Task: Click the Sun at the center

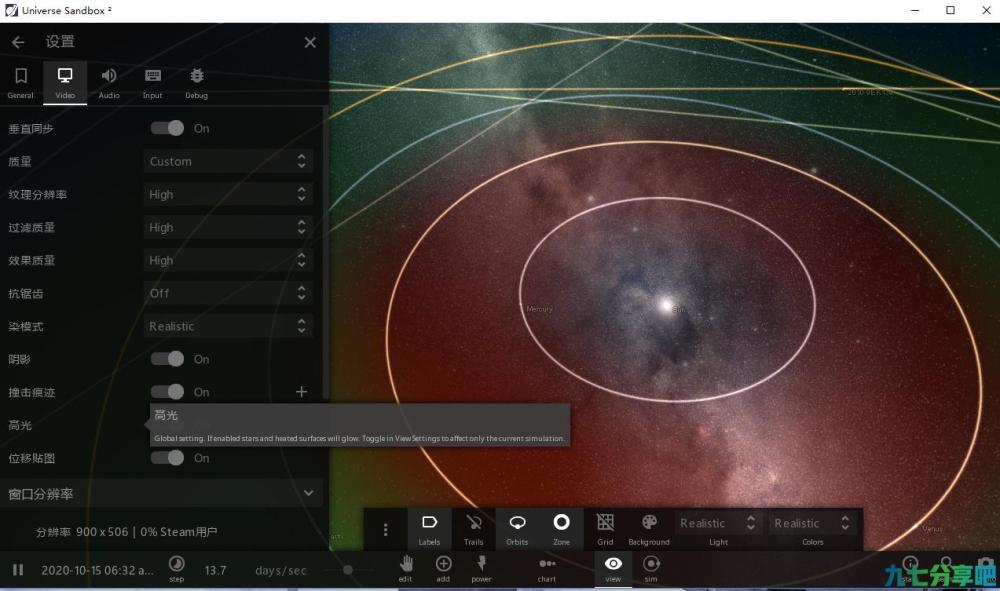Action: pos(666,305)
